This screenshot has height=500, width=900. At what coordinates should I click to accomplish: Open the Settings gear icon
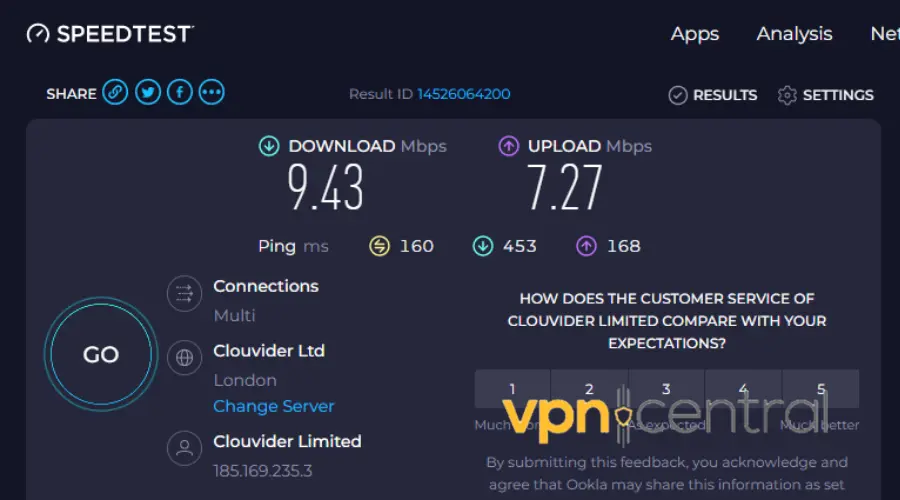click(x=788, y=95)
